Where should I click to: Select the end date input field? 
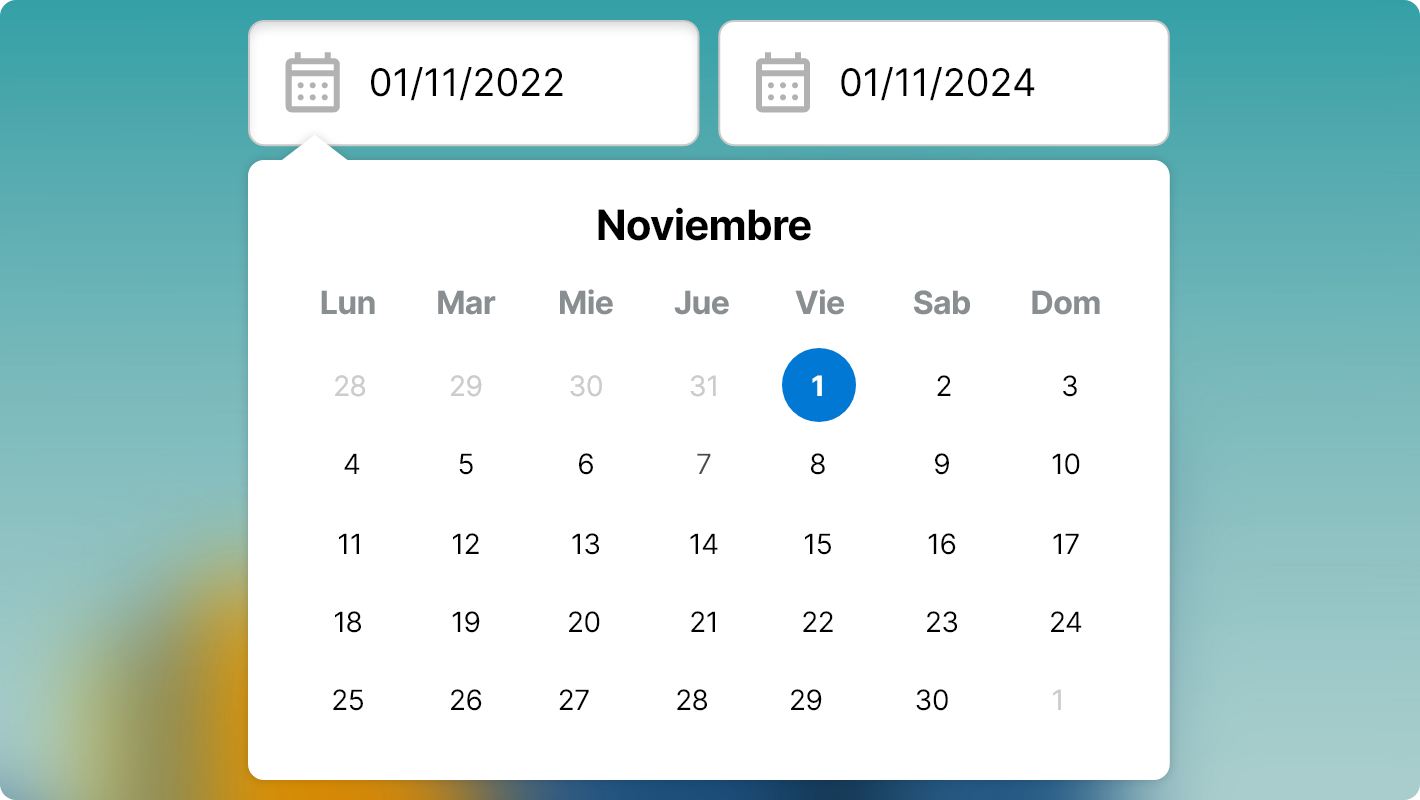[x=950, y=82]
